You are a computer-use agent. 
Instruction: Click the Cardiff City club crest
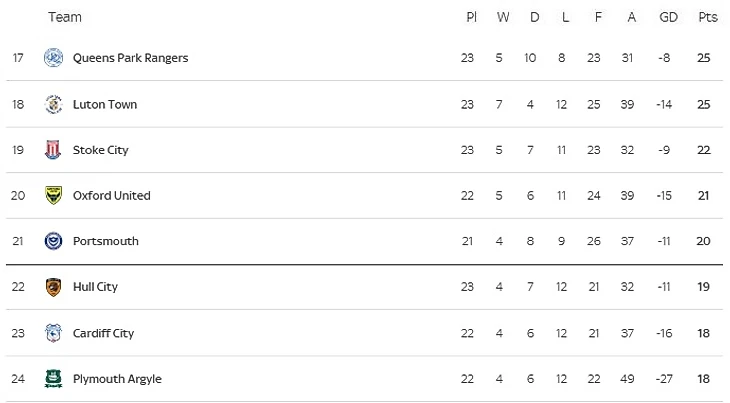[x=53, y=333]
